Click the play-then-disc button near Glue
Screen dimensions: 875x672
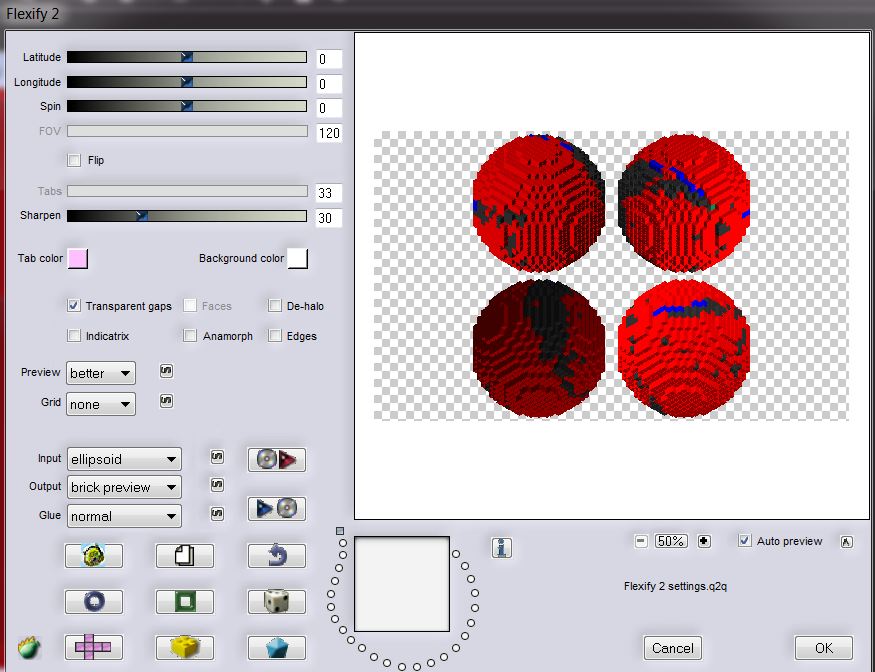tap(277, 508)
